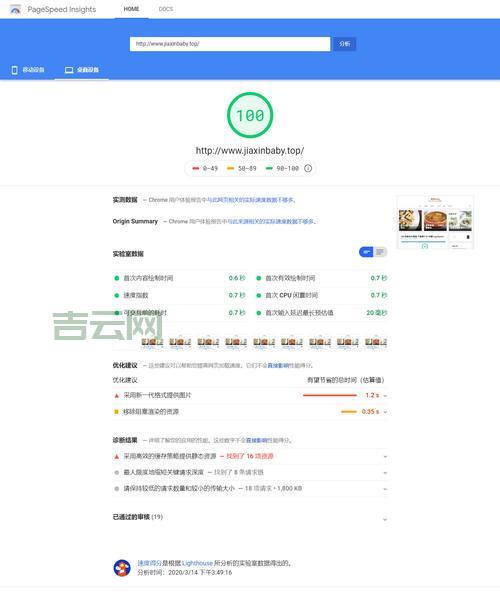Click the blue 分析 analyze button

[344, 44]
